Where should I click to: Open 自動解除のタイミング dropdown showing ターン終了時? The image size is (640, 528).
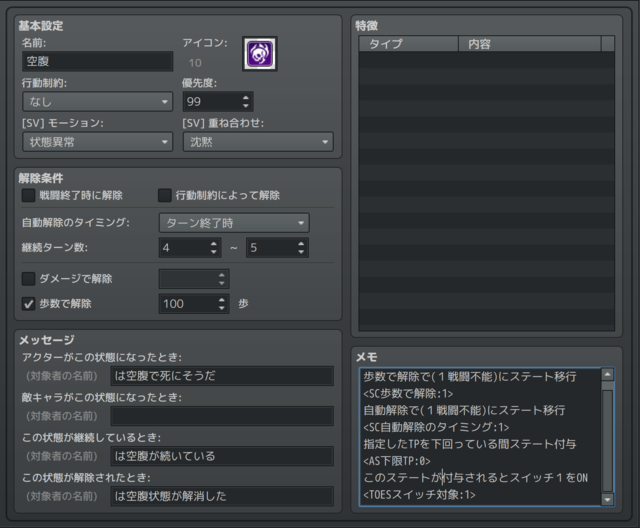coord(234,223)
